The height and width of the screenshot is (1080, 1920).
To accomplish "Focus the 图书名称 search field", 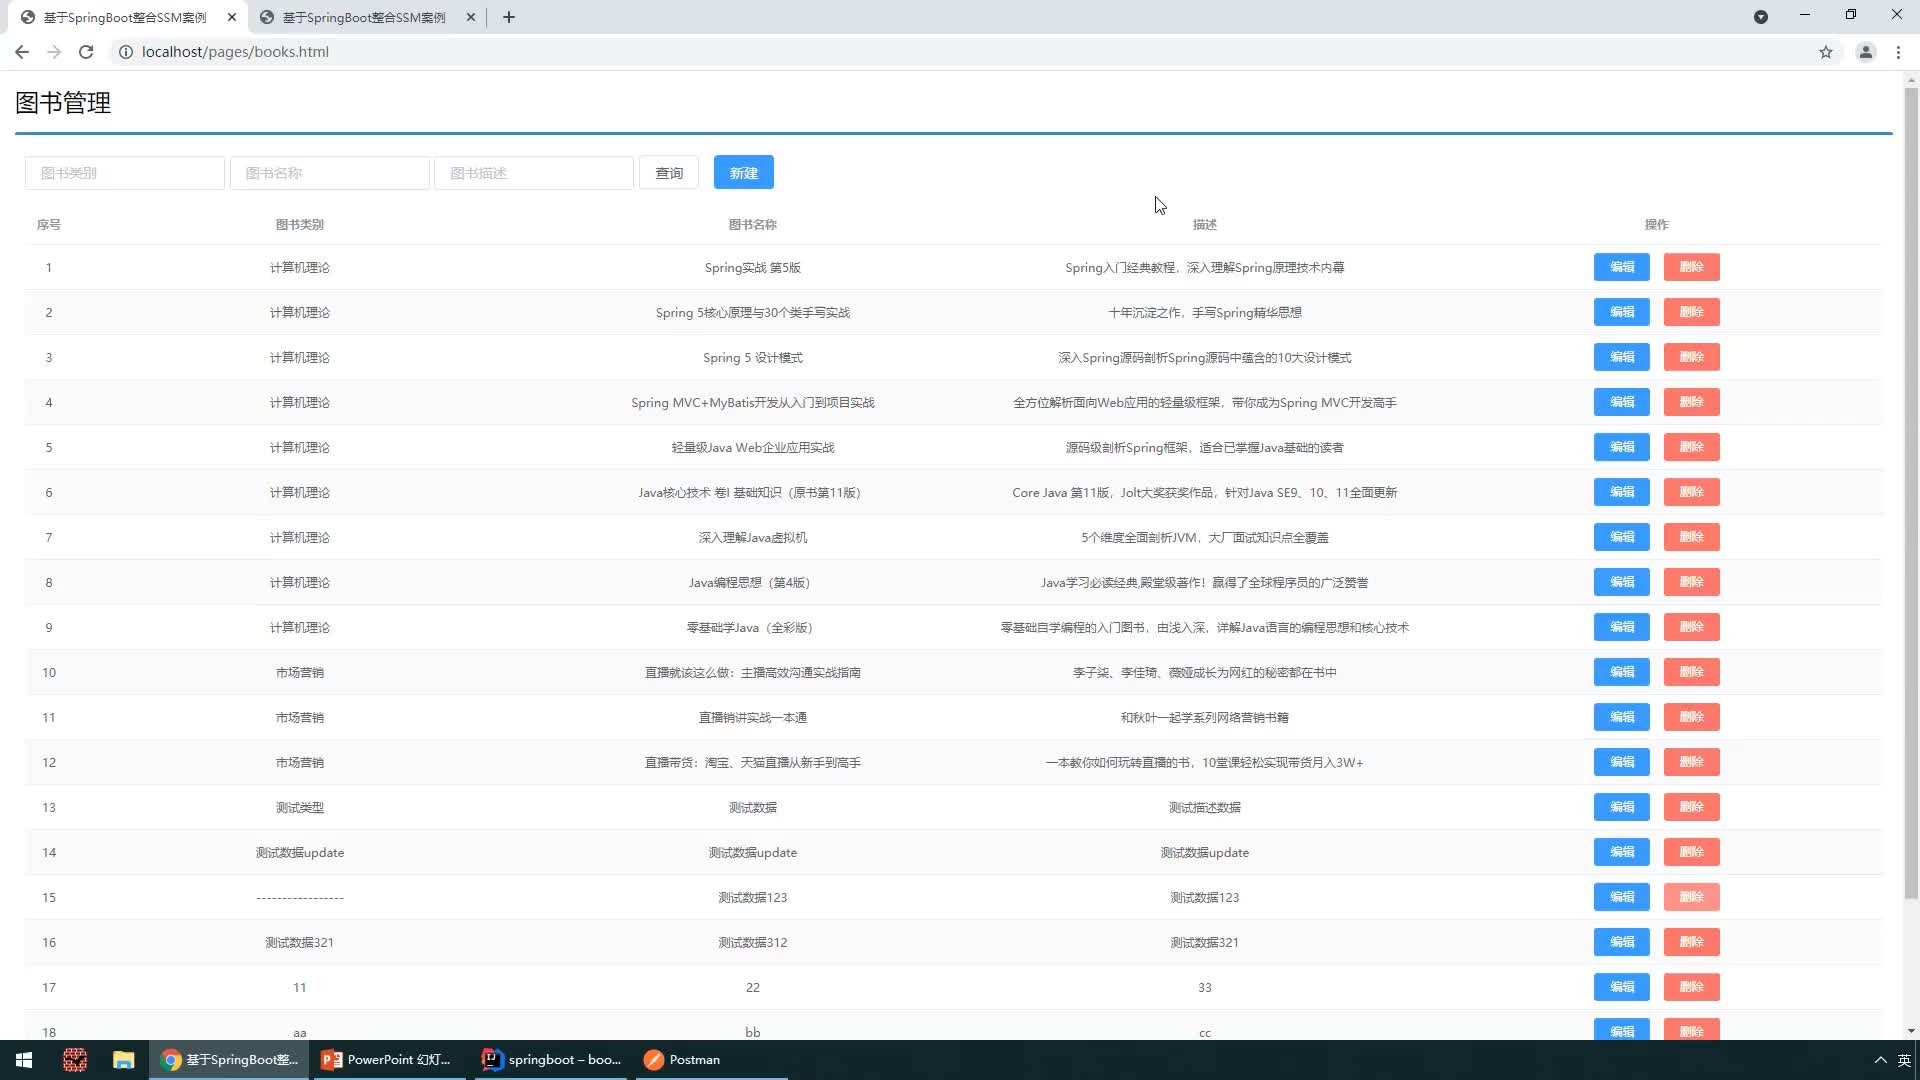I will (330, 173).
